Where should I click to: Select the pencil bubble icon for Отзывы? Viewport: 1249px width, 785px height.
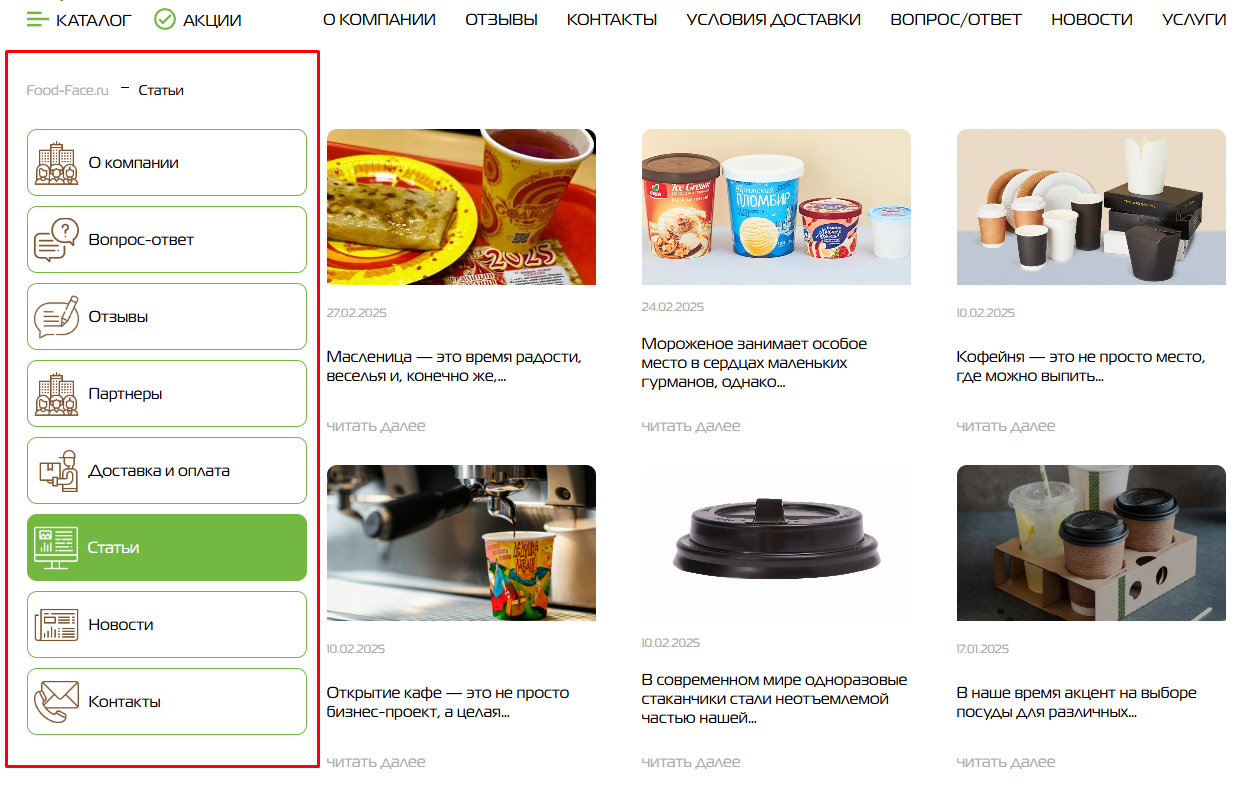point(57,317)
